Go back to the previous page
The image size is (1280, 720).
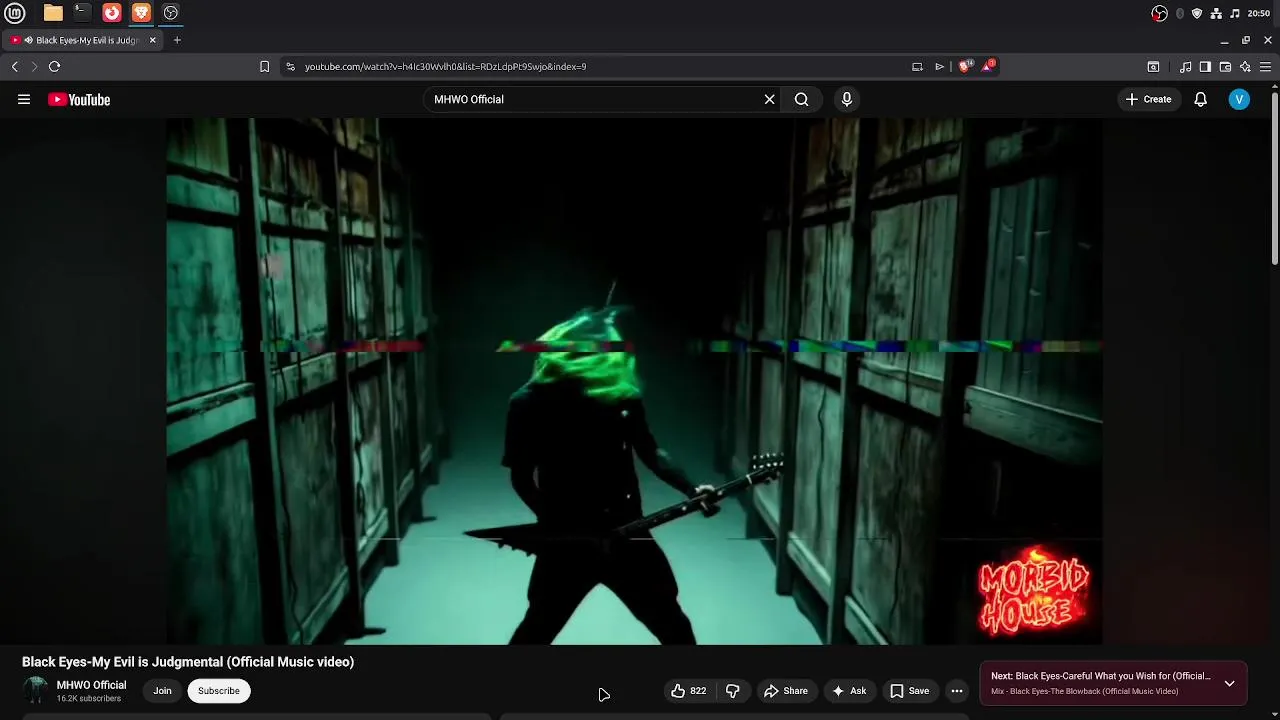tap(15, 67)
